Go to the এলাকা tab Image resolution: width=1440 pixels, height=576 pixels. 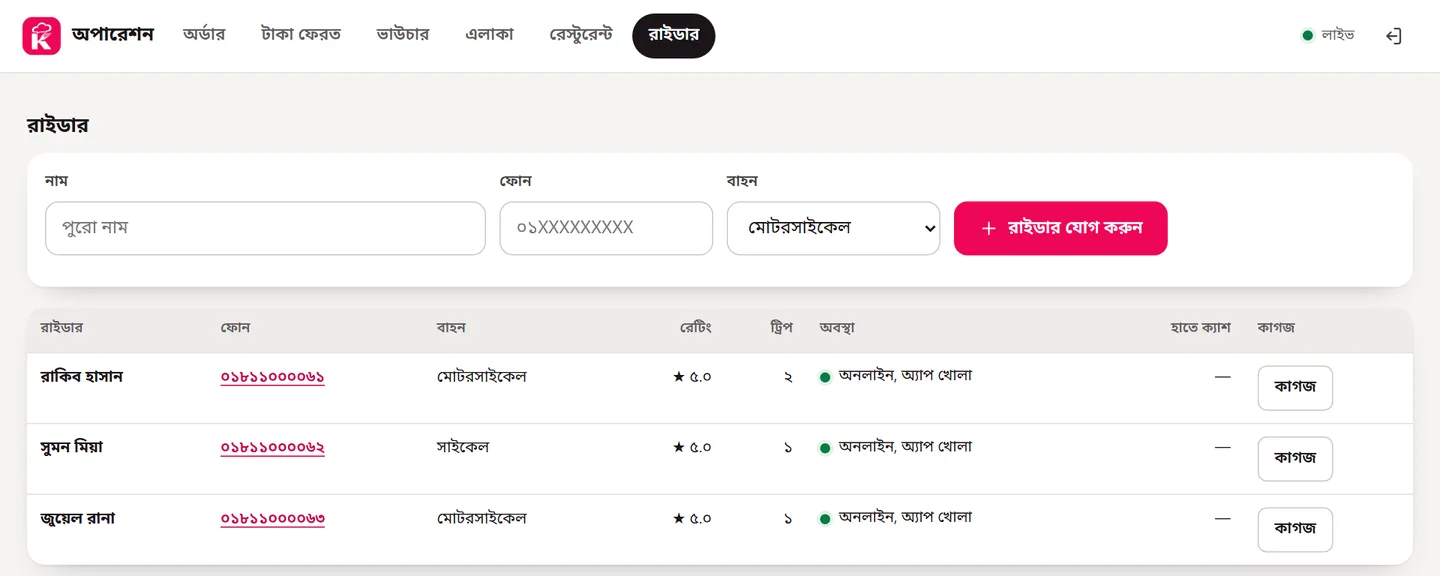tap(489, 35)
